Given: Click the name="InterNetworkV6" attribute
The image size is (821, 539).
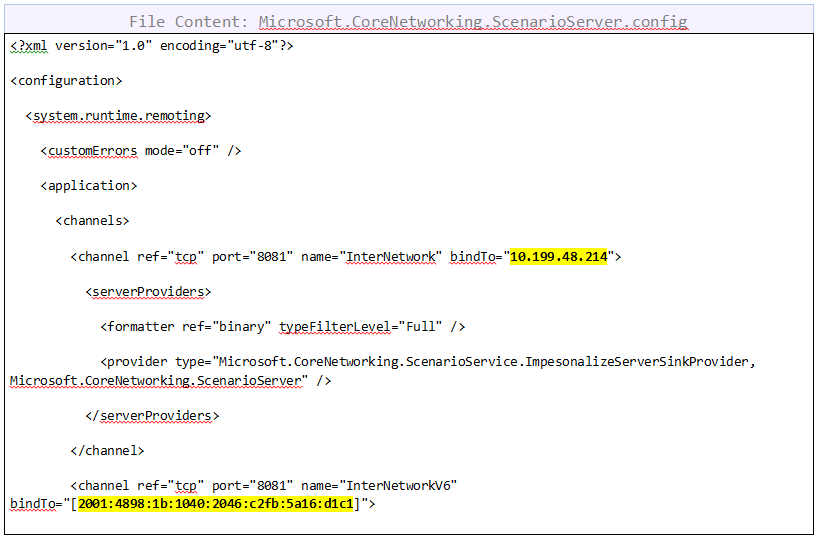Looking at the screenshot, I should [379, 486].
